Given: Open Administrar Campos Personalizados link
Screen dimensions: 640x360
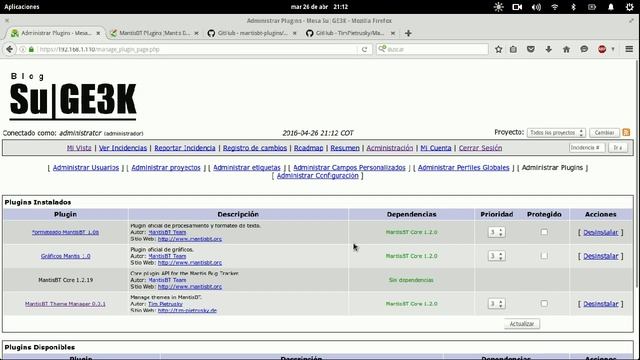Looking at the screenshot, I should pyautogui.click(x=349, y=167).
